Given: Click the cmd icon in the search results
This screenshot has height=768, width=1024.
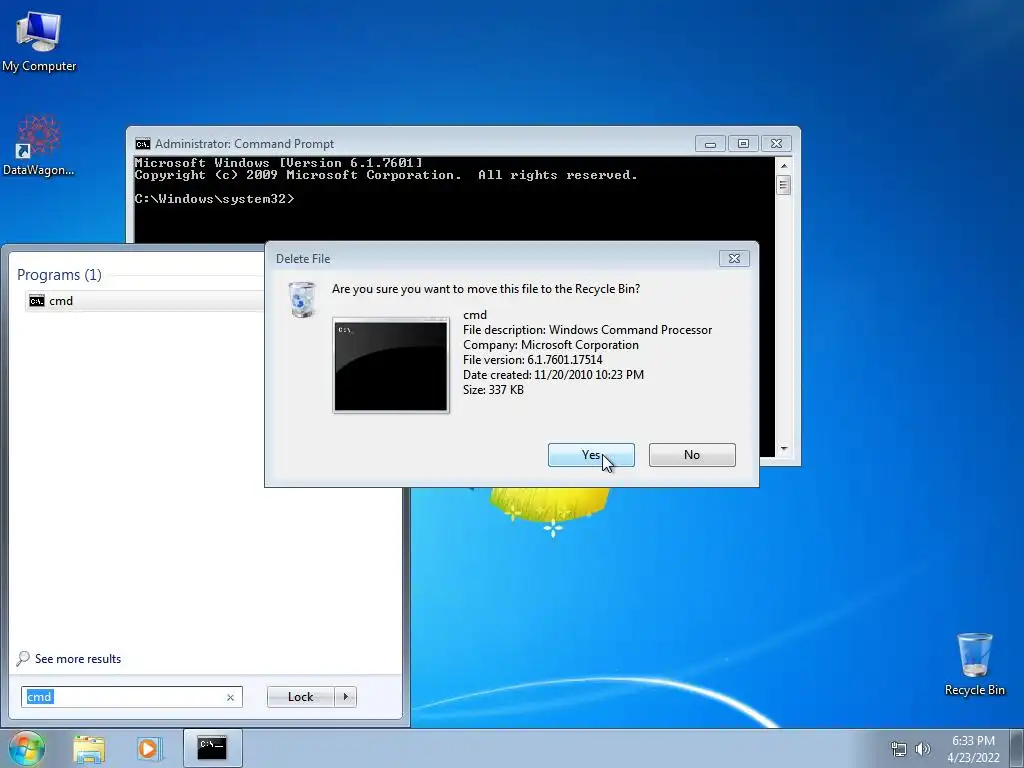Looking at the screenshot, I should click(x=37, y=300).
